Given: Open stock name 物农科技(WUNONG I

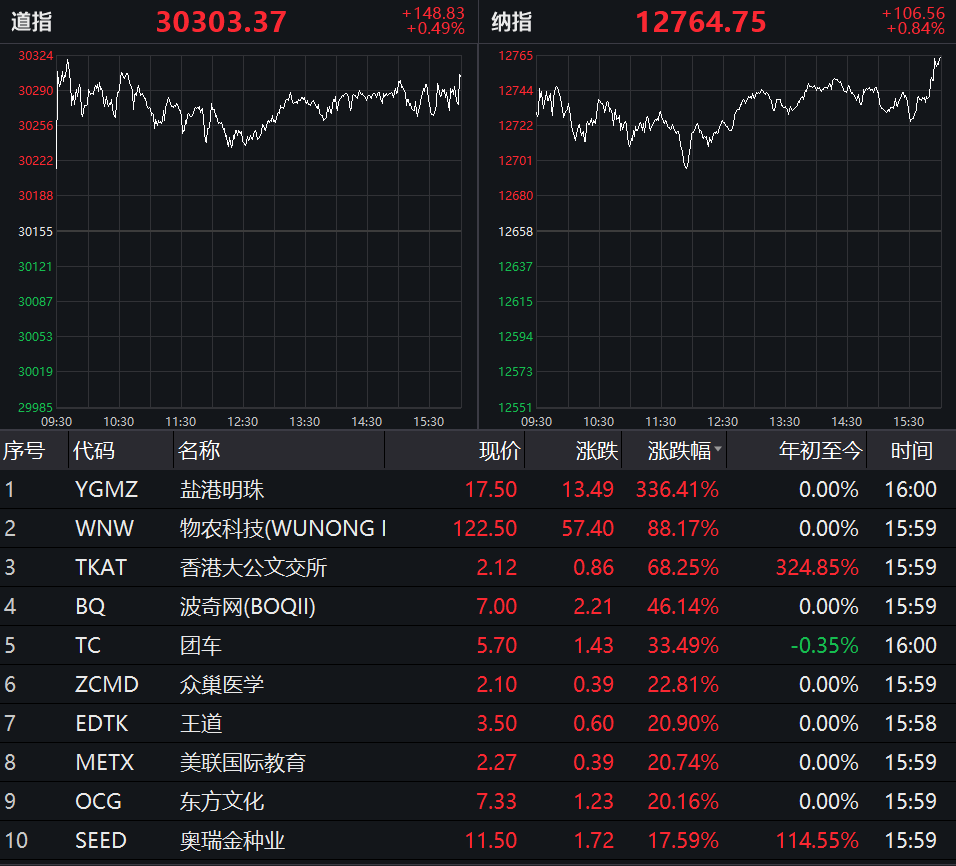Looking at the screenshot, I should pos(284,529).
